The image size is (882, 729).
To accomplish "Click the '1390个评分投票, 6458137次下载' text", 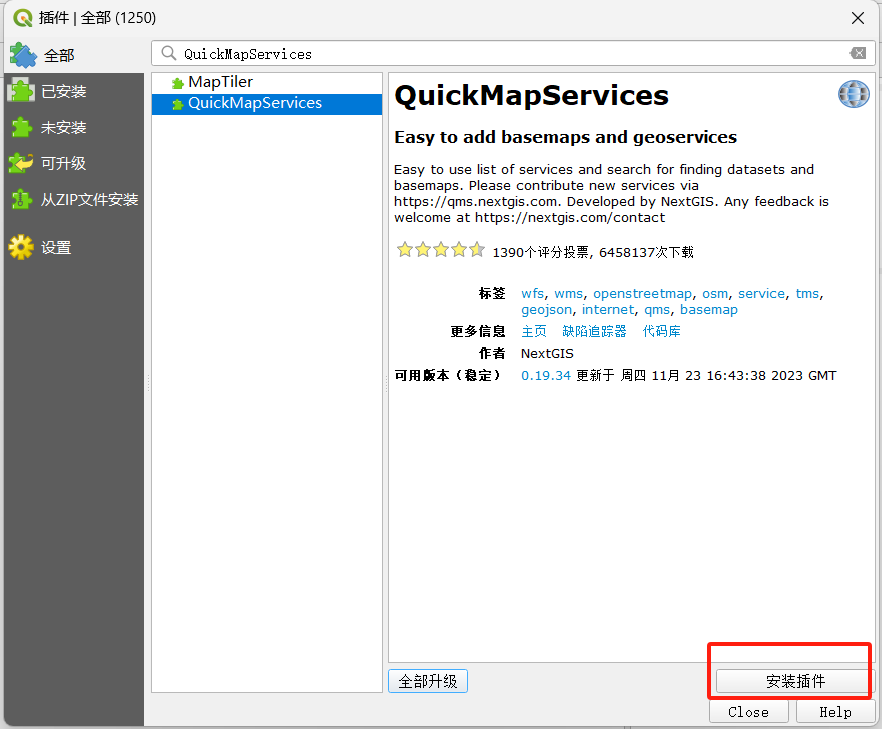I will coord(593,253).
